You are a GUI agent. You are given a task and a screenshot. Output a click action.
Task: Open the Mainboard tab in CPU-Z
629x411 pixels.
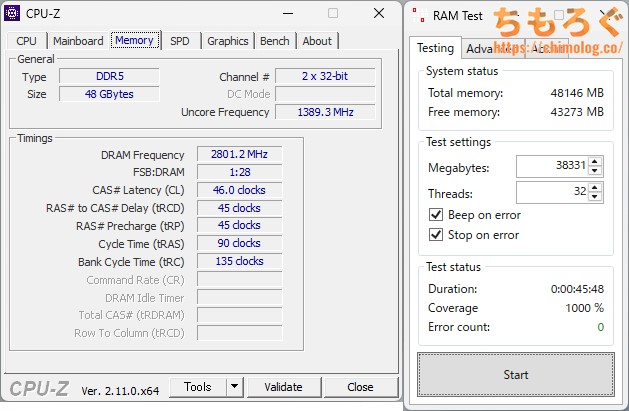tap(78, 41)
